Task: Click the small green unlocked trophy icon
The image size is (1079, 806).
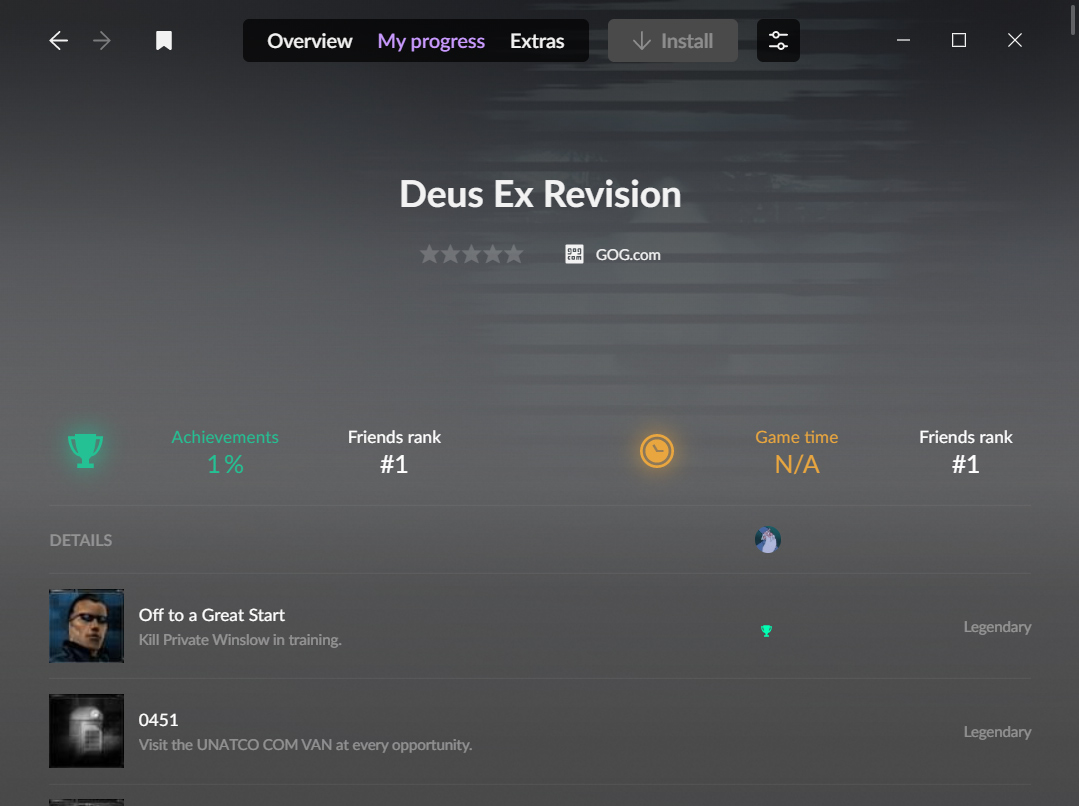Action: [767, 630]
